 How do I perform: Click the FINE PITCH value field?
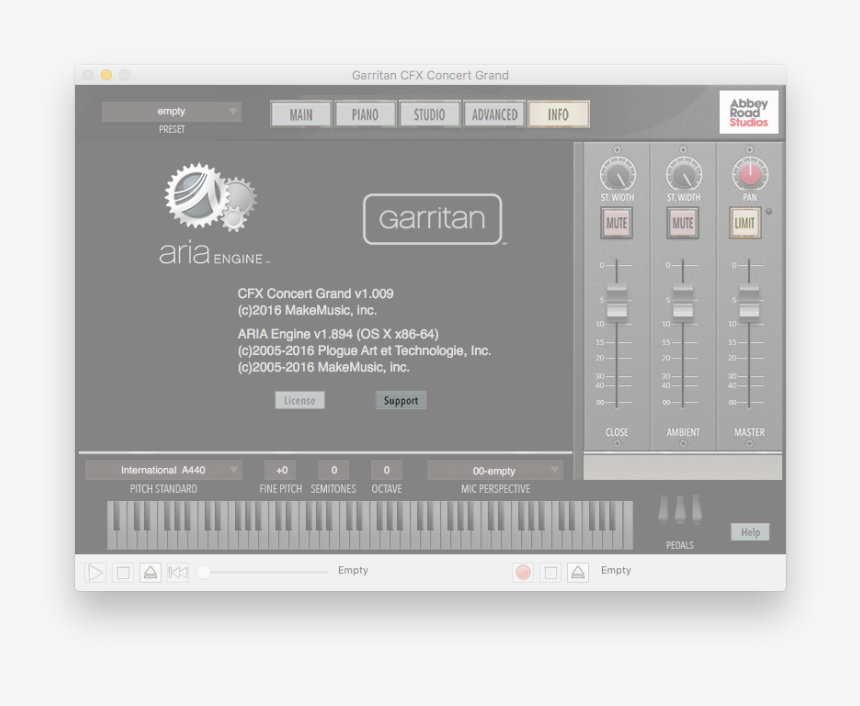pyautogui.click(x=280, y=470)
